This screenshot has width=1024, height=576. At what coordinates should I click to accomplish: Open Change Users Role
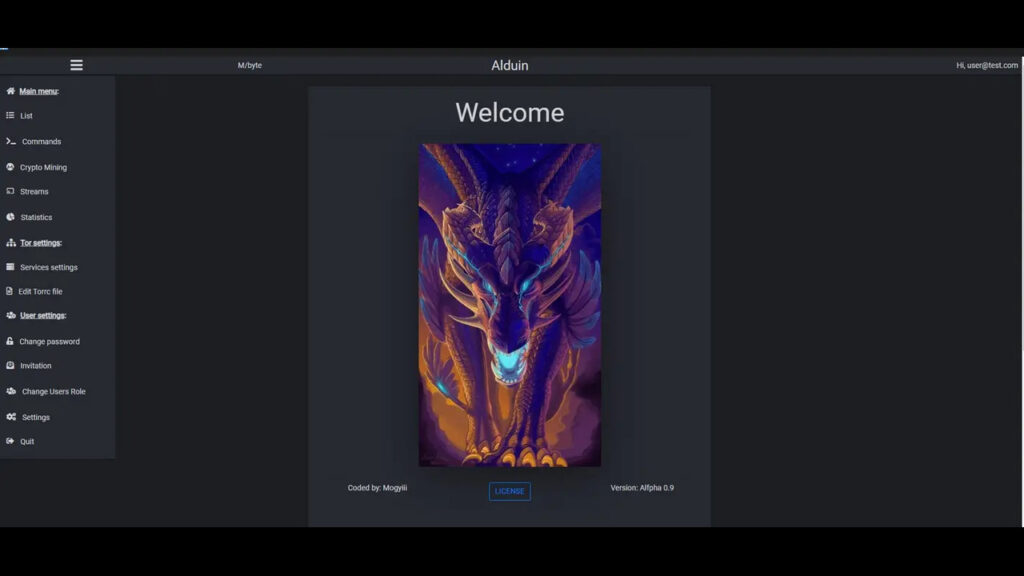click(54, 391)
